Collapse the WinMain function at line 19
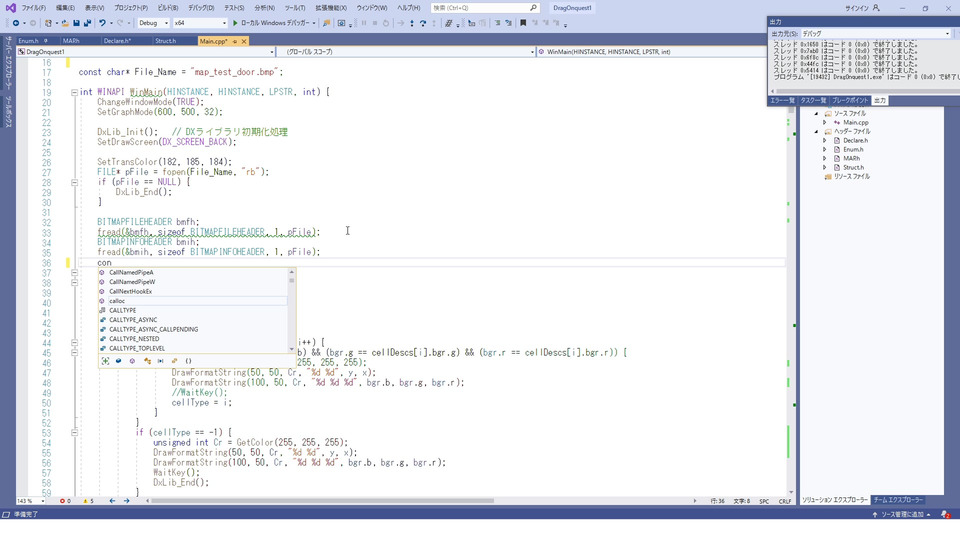The image size is (960, 540). point(74,92)
